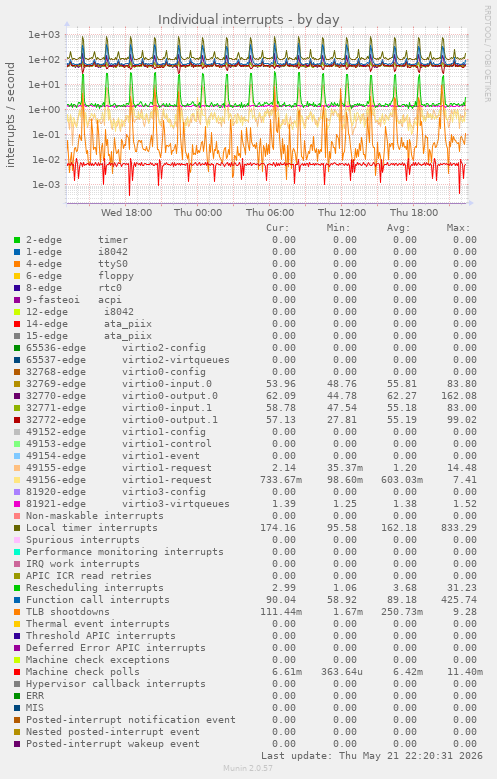Image resolution: width=497 pixels, height=779 pixels.
Task: Click the Munin 2.0.57 footer text
Action: (x=248, y=768)
